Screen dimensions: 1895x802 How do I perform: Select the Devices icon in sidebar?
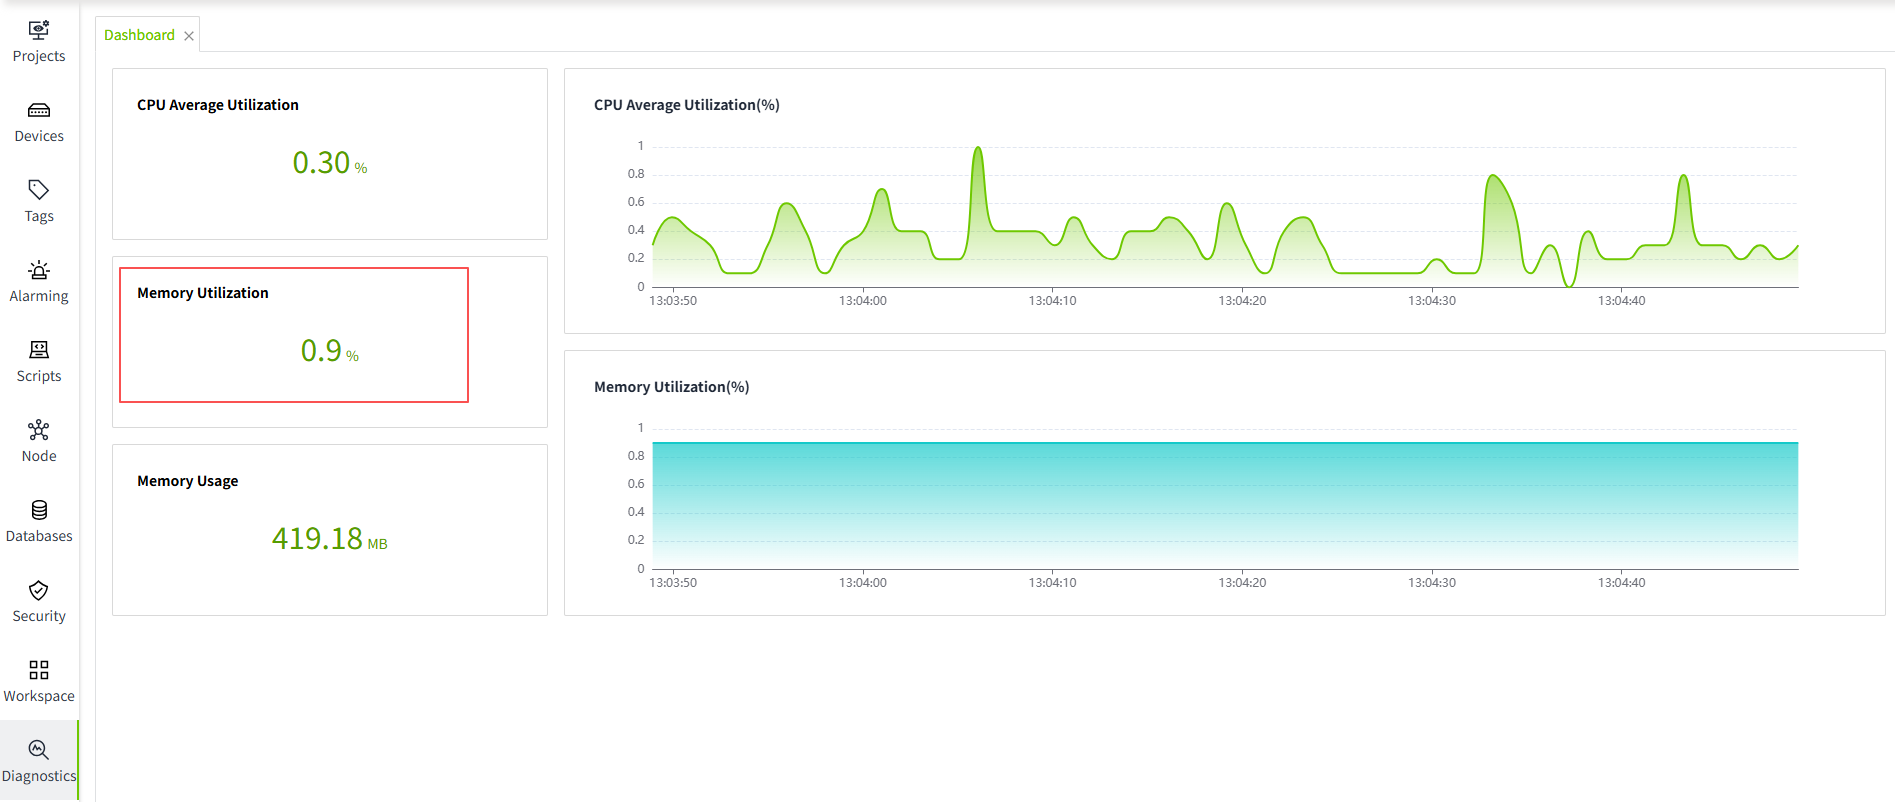(39, 111)
